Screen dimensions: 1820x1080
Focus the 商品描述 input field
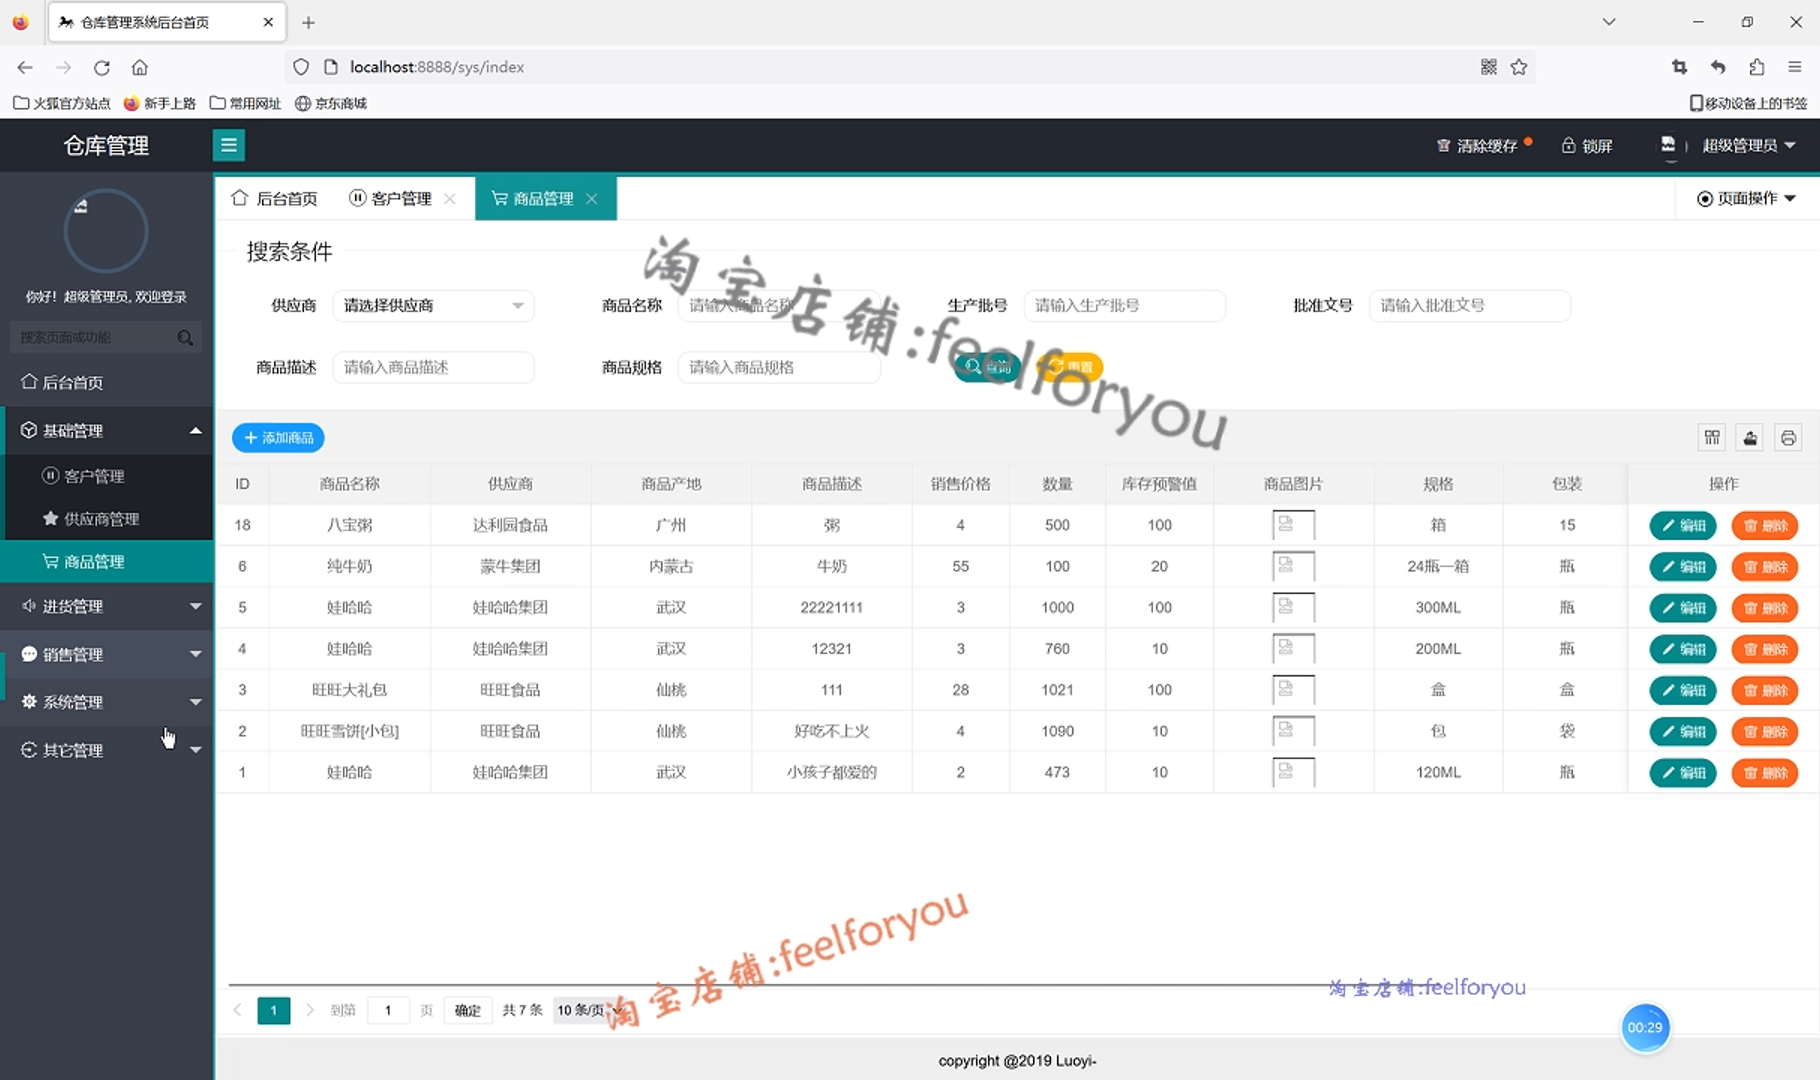433,367
